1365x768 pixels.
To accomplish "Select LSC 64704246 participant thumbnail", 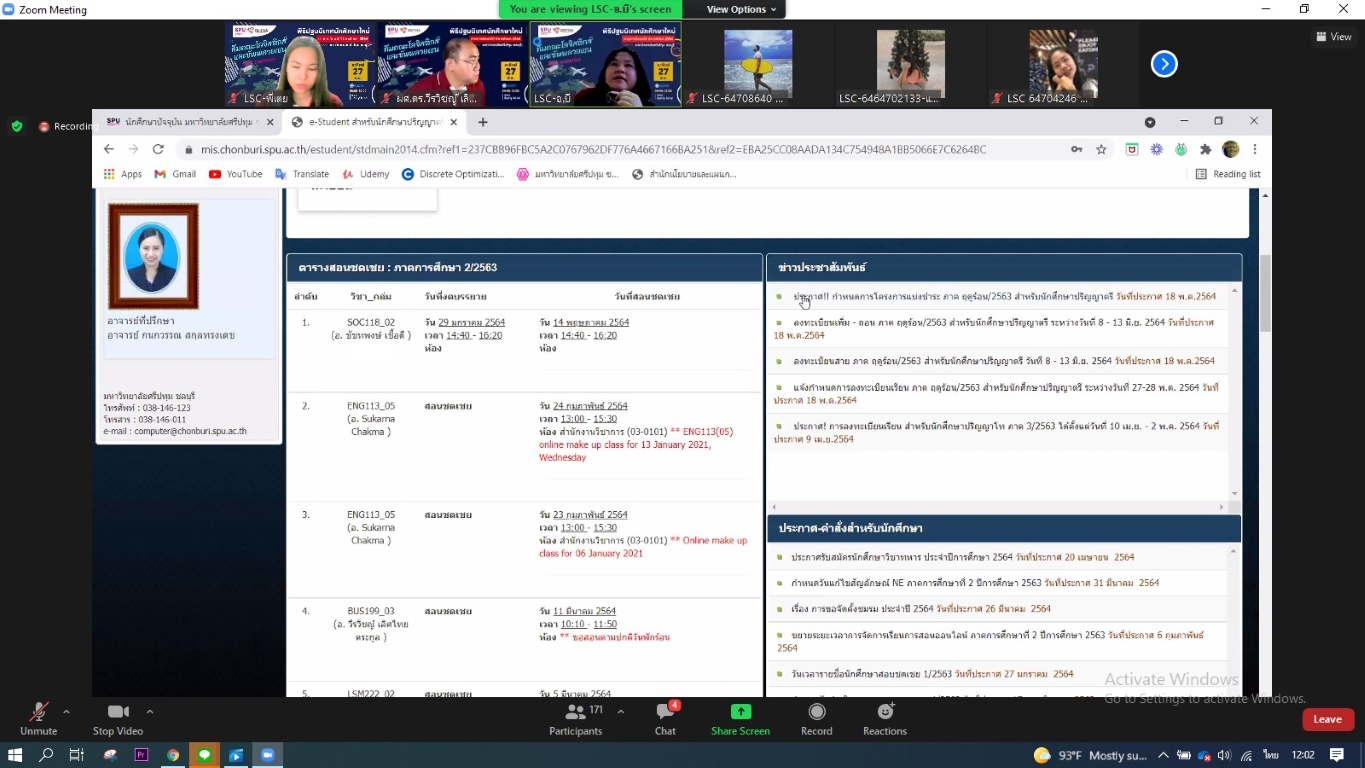I will tap(1064, 65).
